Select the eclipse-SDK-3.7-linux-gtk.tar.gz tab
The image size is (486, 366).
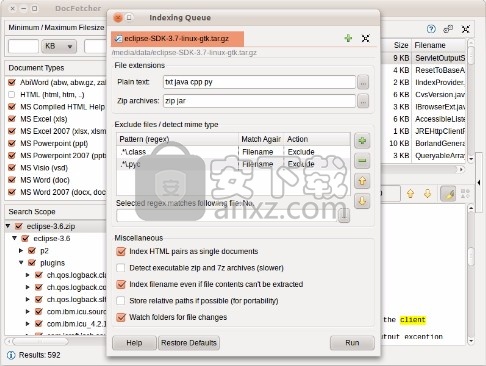pyautogui.click(x=177, y=39)
